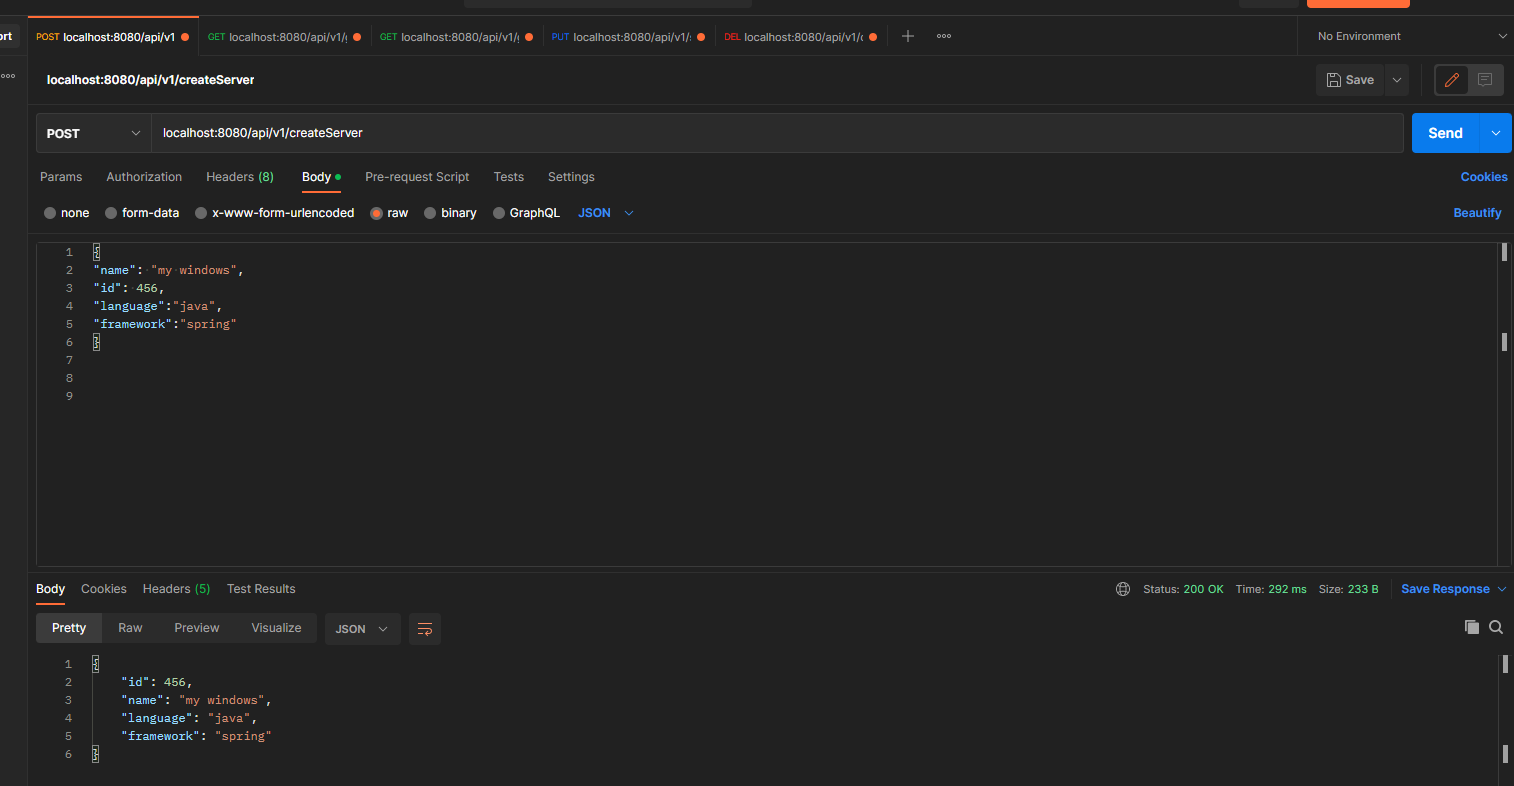Click the more tabs ellipsis icon
The height and width of the screenshot is (786, 1514).
[943, 36]
